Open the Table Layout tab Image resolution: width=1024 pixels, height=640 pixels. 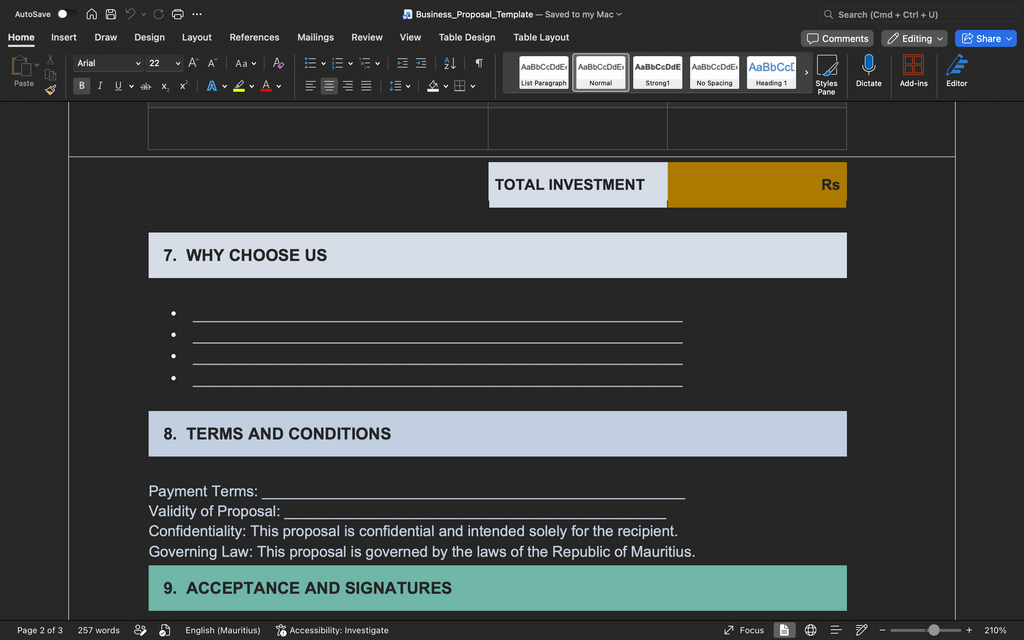click(541, 37)
